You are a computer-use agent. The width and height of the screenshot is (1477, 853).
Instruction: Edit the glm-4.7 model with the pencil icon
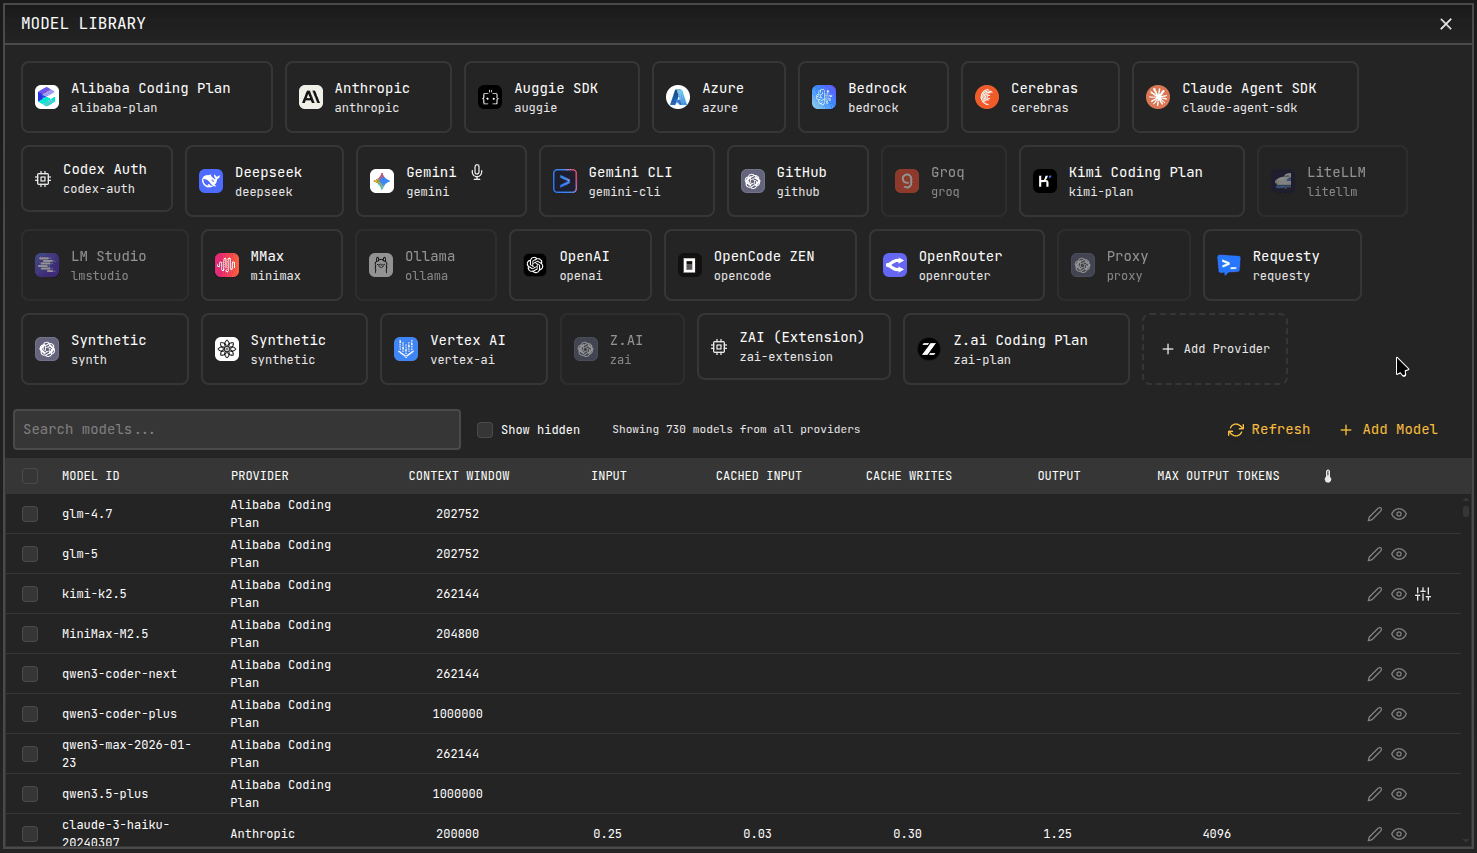click(x=1375, y=514)
